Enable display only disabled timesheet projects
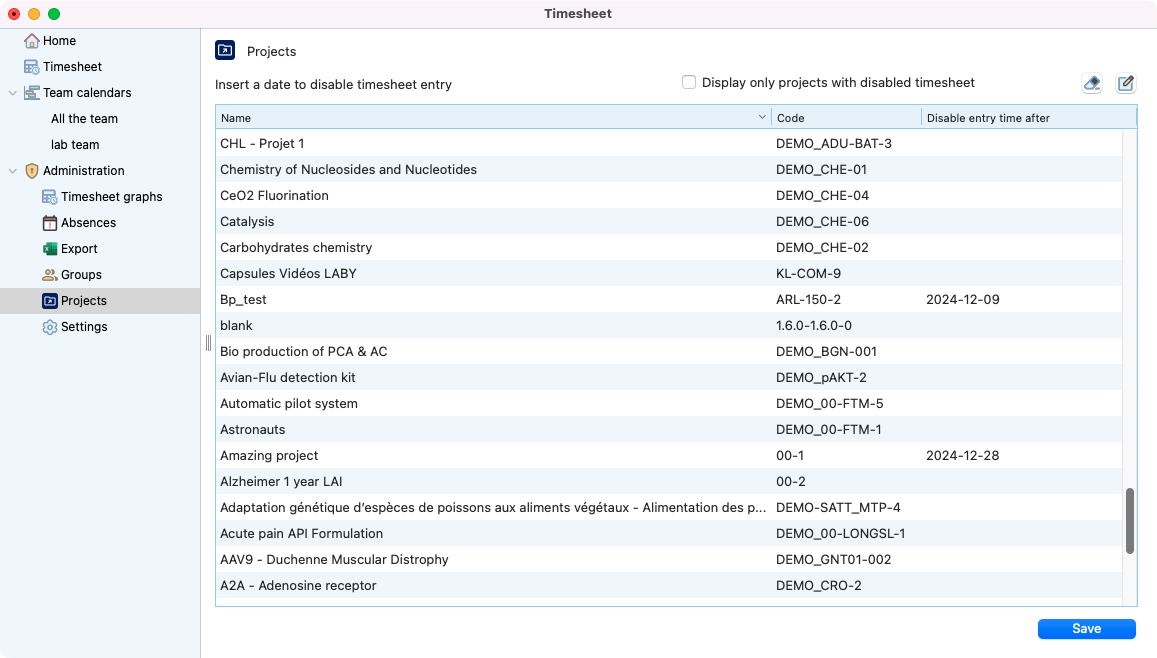 (688, 82)
